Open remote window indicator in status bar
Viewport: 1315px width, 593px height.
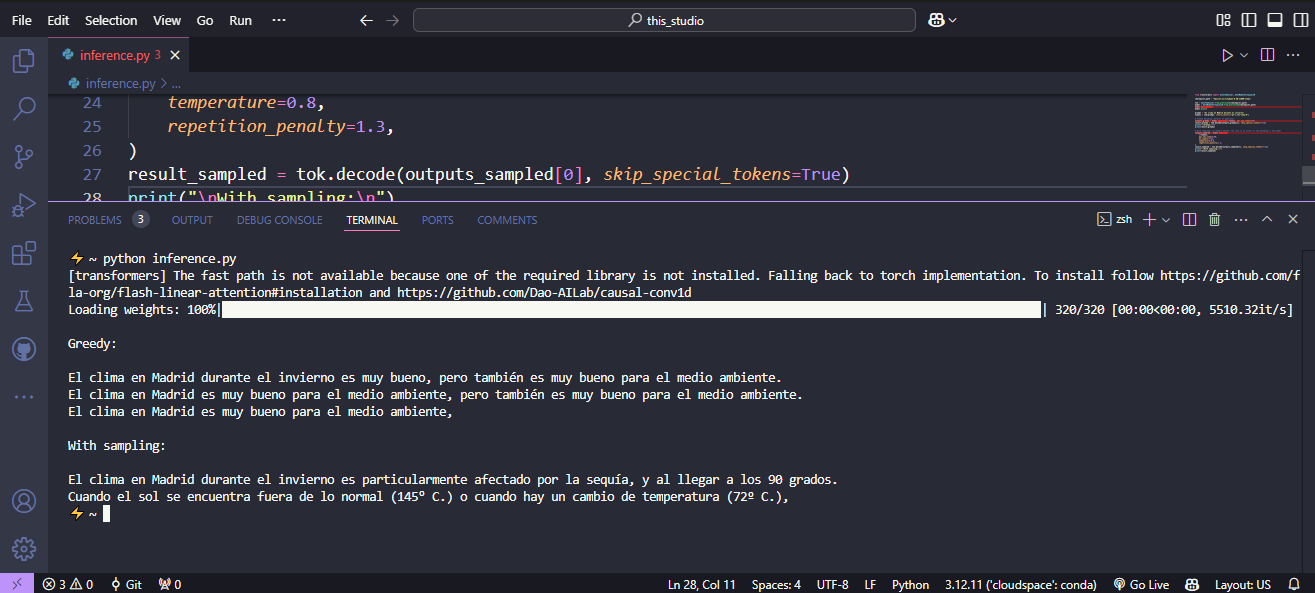pyautogui.click(x=17, y=584)
